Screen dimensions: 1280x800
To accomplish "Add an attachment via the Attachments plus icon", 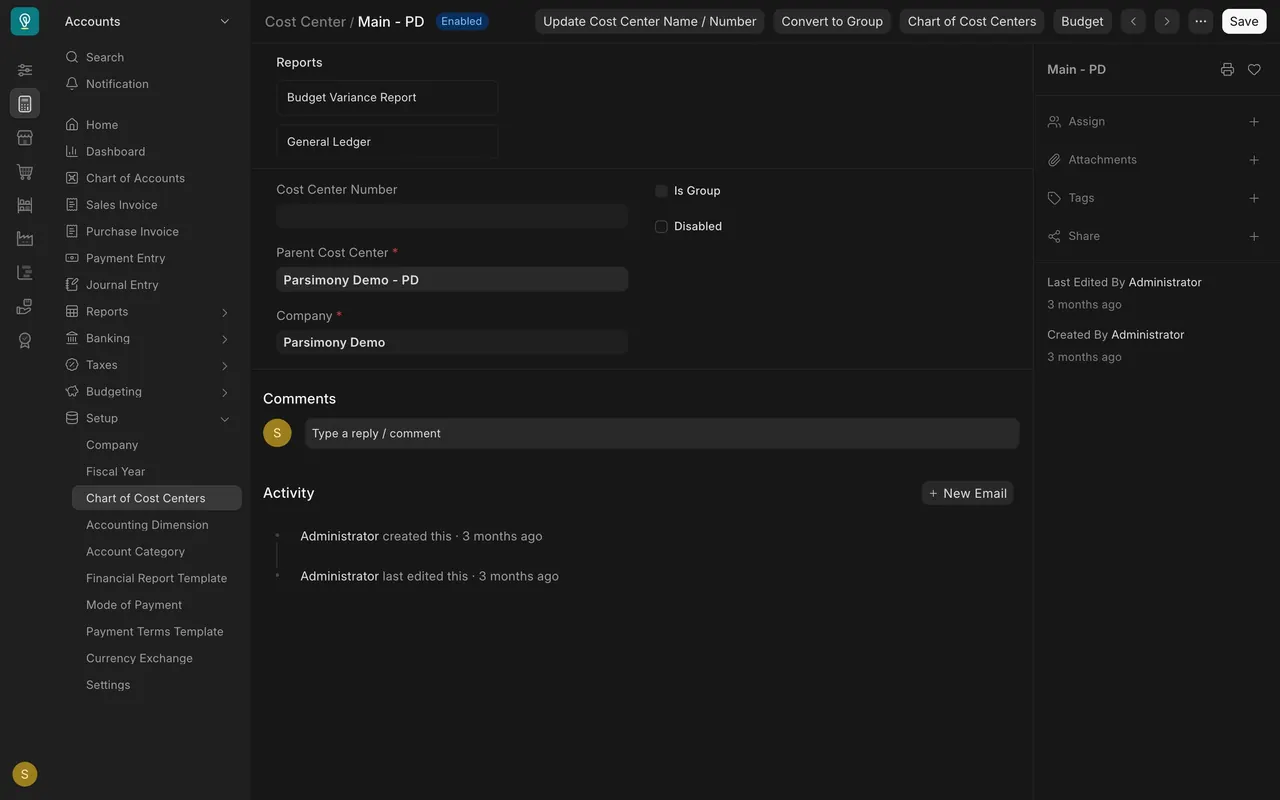I will point(1254,159).
